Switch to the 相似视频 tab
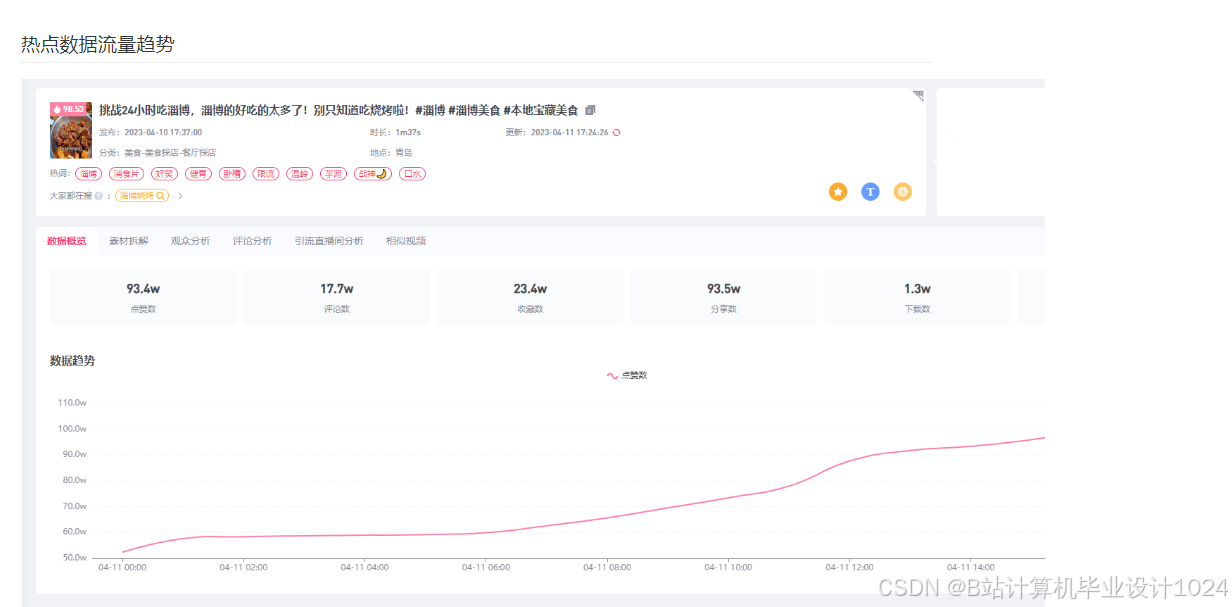The width and height of the screenshot is (1232, 607). (405, 240)
